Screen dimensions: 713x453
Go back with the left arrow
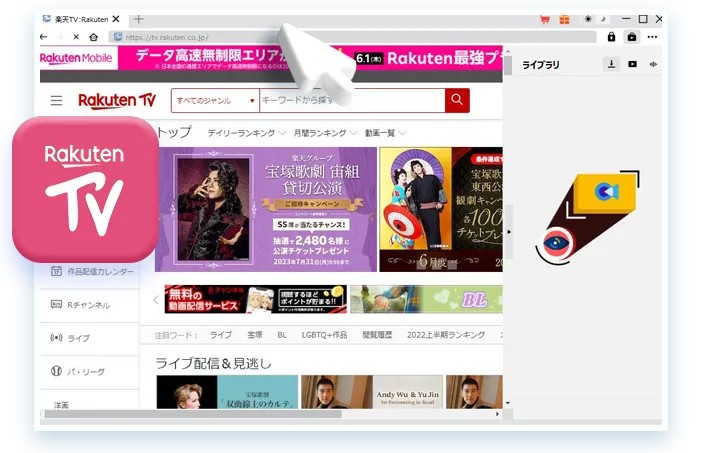[44, 37]
